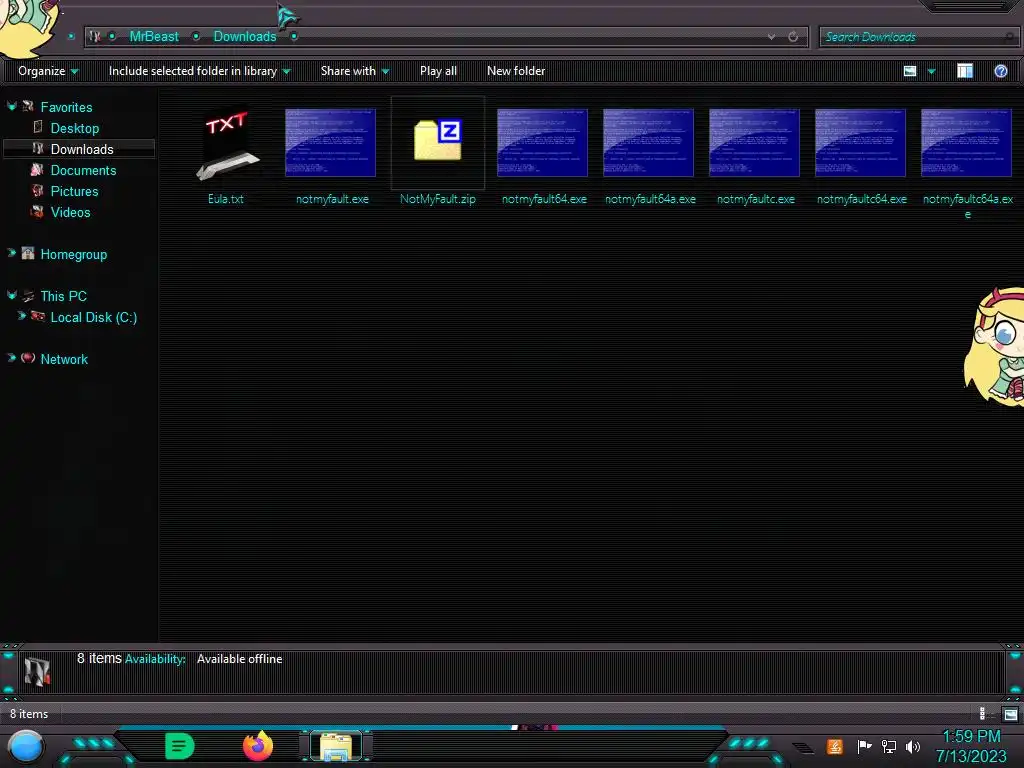Select the notmyfault64.exe thumbnail
Viewport: 1024px width, 768px height.
(x=542, y=143)
